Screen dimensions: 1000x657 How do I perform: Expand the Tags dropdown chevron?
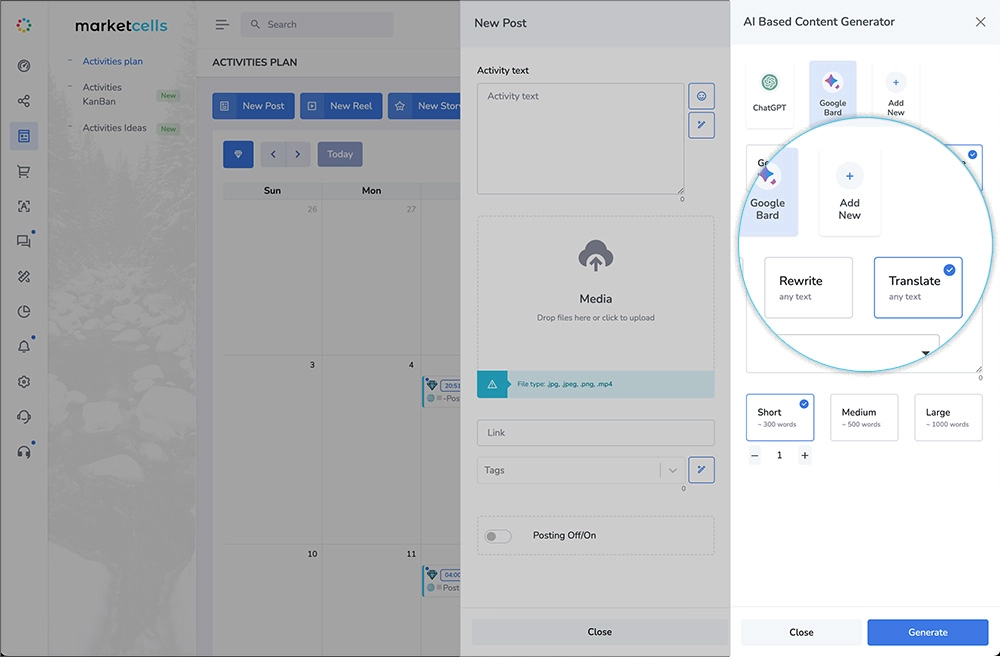[x=672, y=470]
